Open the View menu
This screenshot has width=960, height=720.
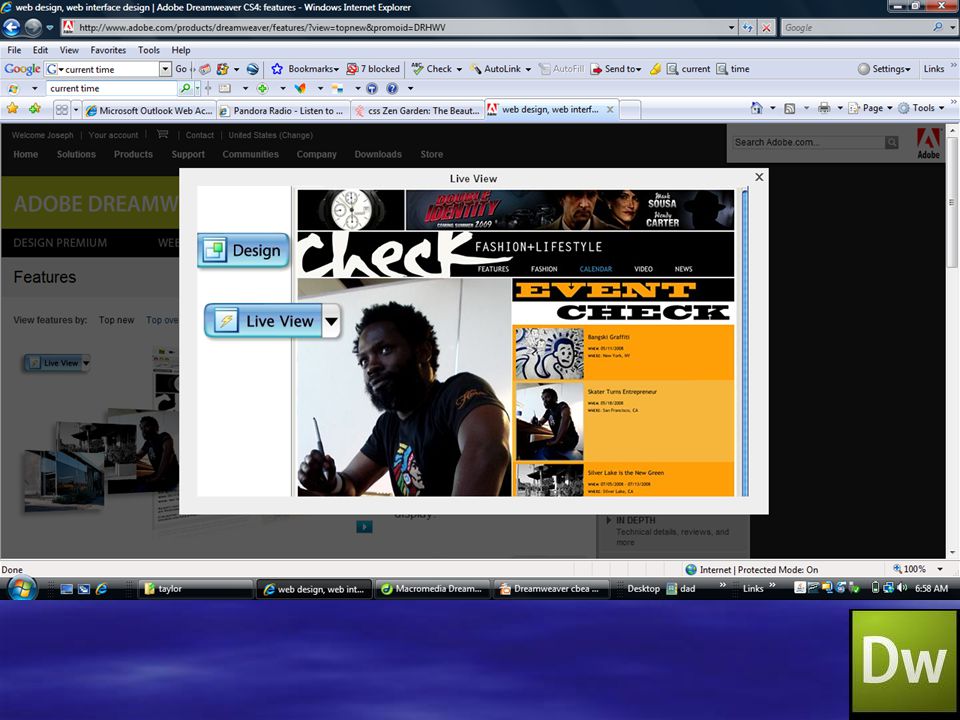69,50
